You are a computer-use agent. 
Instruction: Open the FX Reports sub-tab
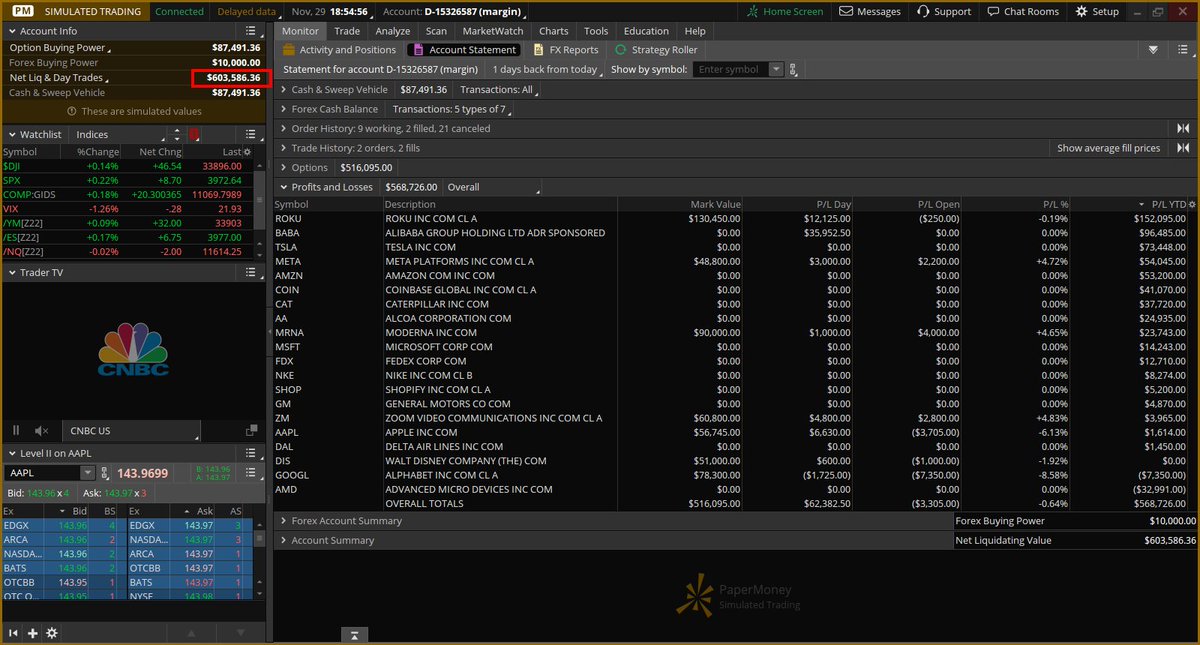point(566,49)
